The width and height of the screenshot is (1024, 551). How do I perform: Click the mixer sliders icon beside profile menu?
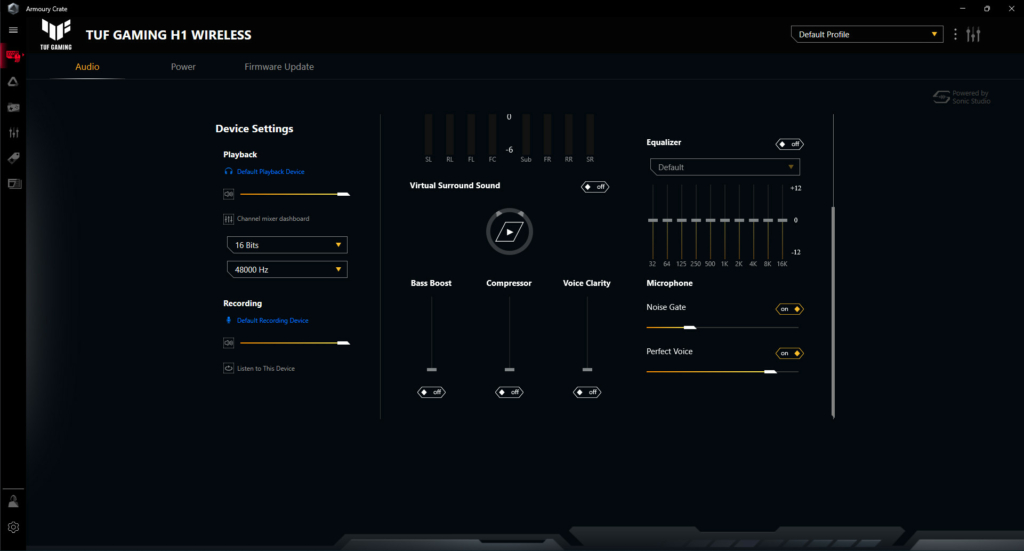tap(974, 34)
